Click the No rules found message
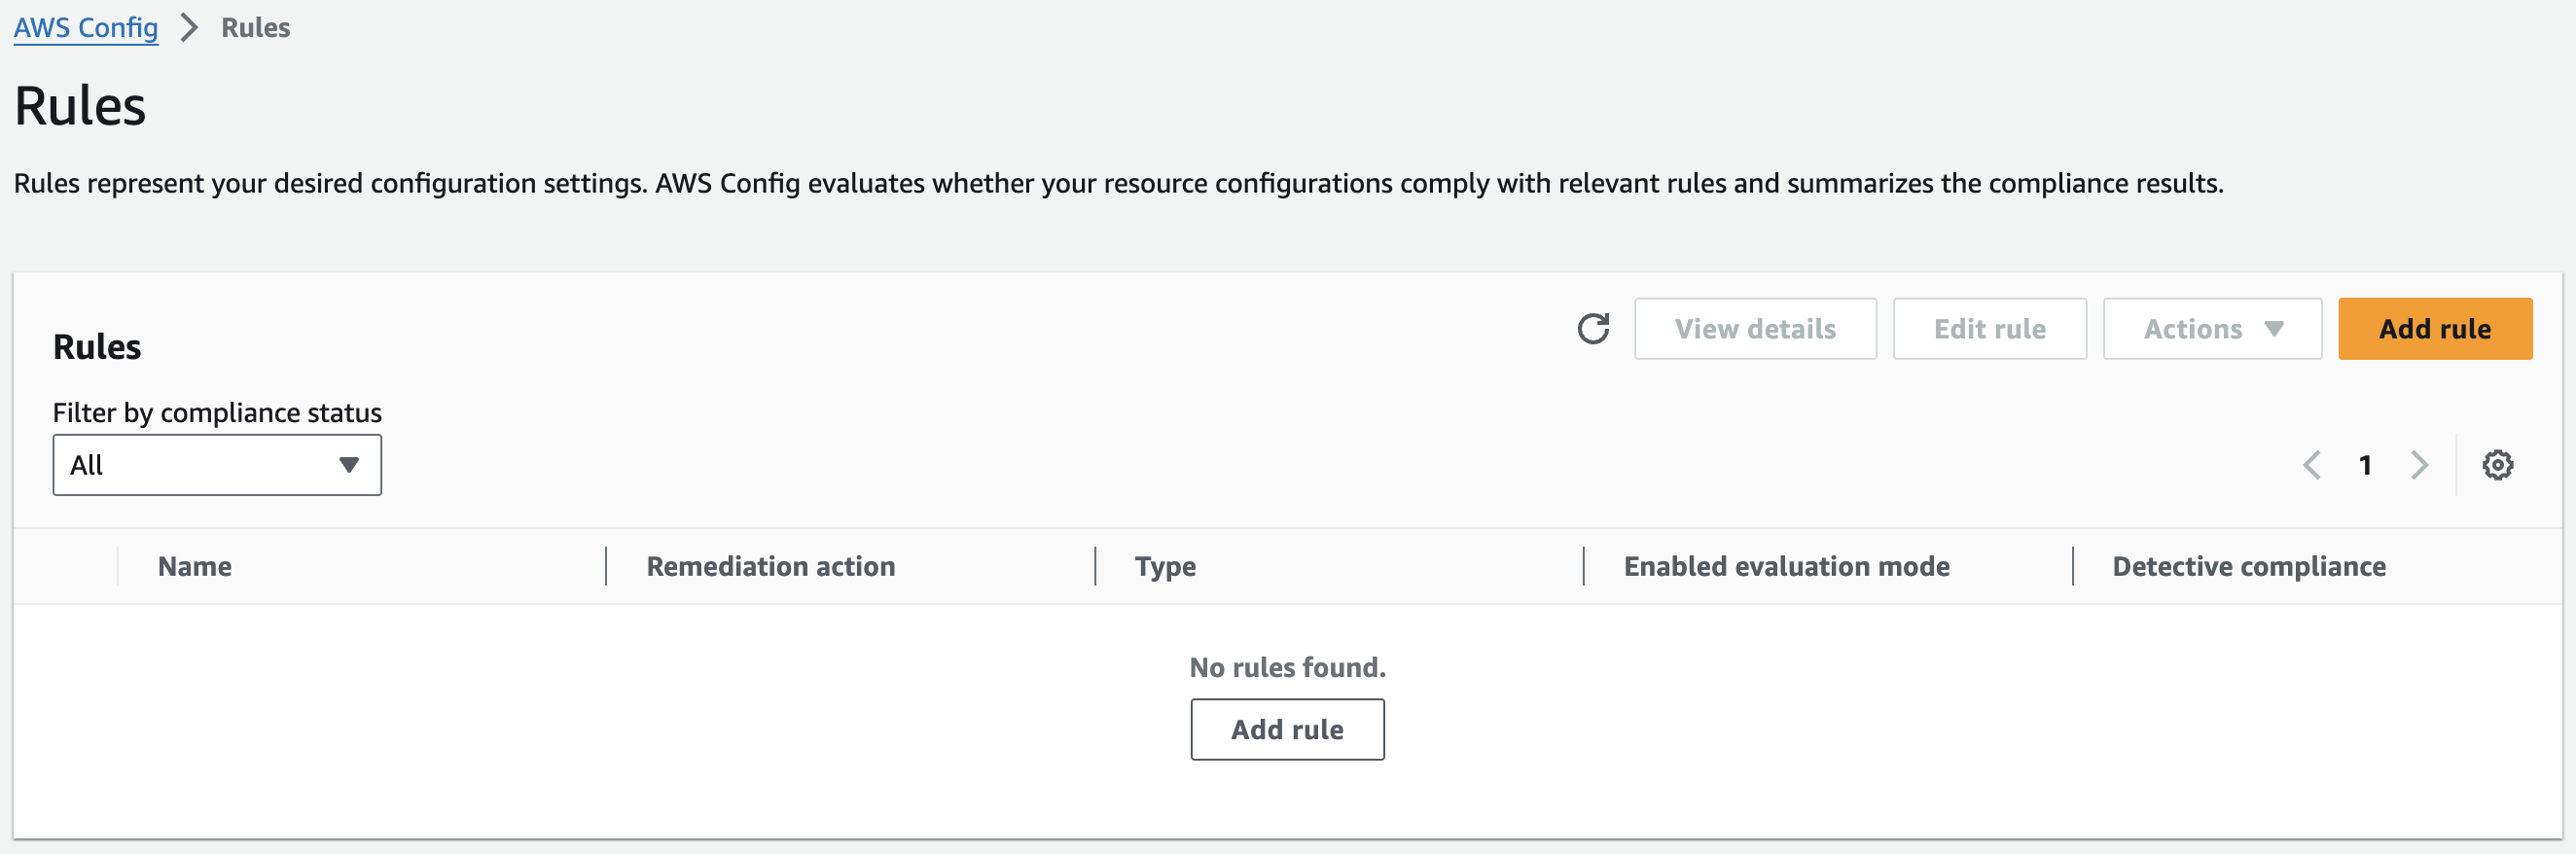2576x854 pixels. tap(1287, 667)
